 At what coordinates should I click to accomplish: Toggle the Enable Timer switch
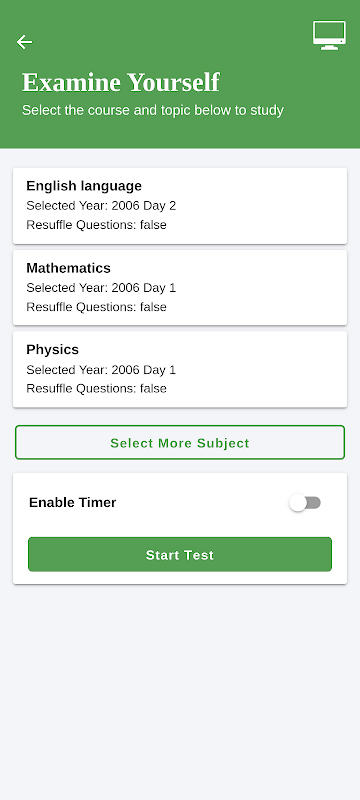click(305, 503)
